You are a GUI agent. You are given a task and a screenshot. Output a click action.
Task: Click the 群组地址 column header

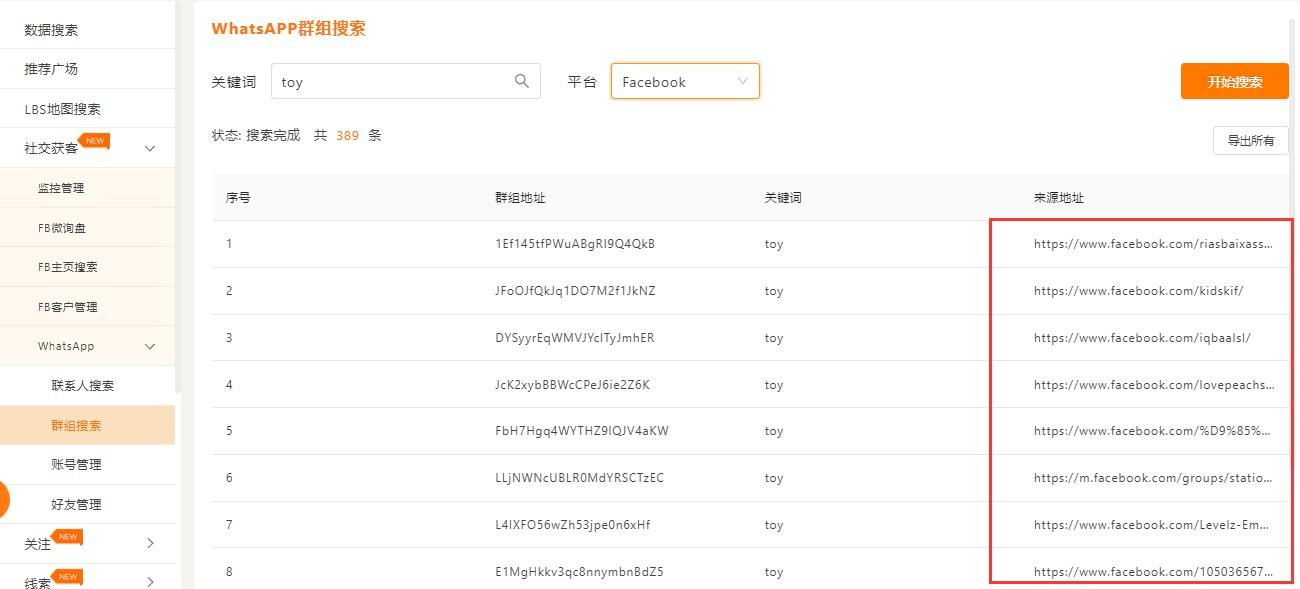tap(520, 198)
